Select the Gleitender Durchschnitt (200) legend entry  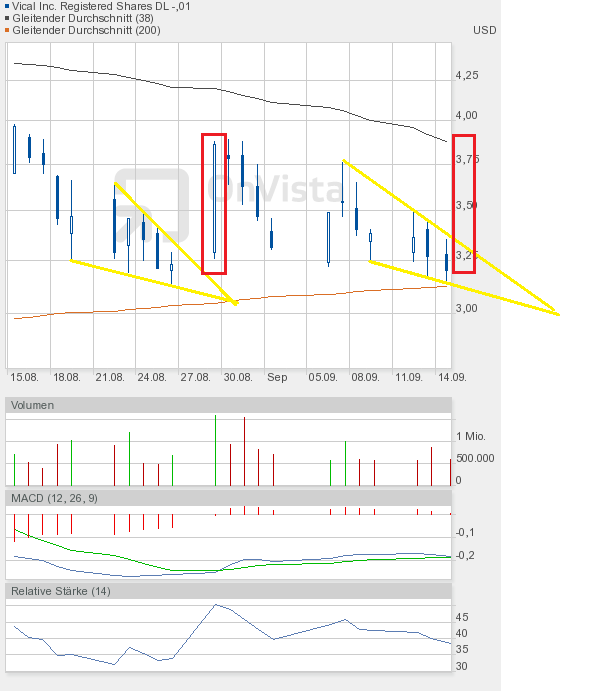click(x=86, y=30)
